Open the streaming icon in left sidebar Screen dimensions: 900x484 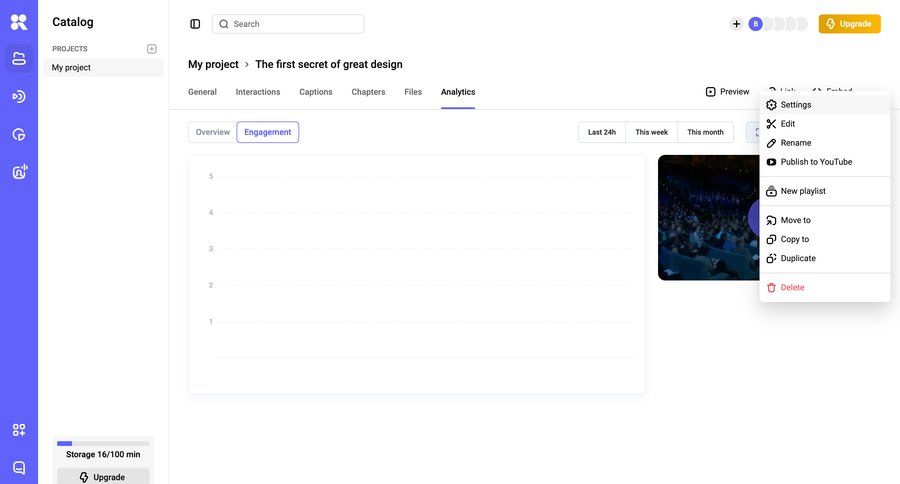point(19,96)
